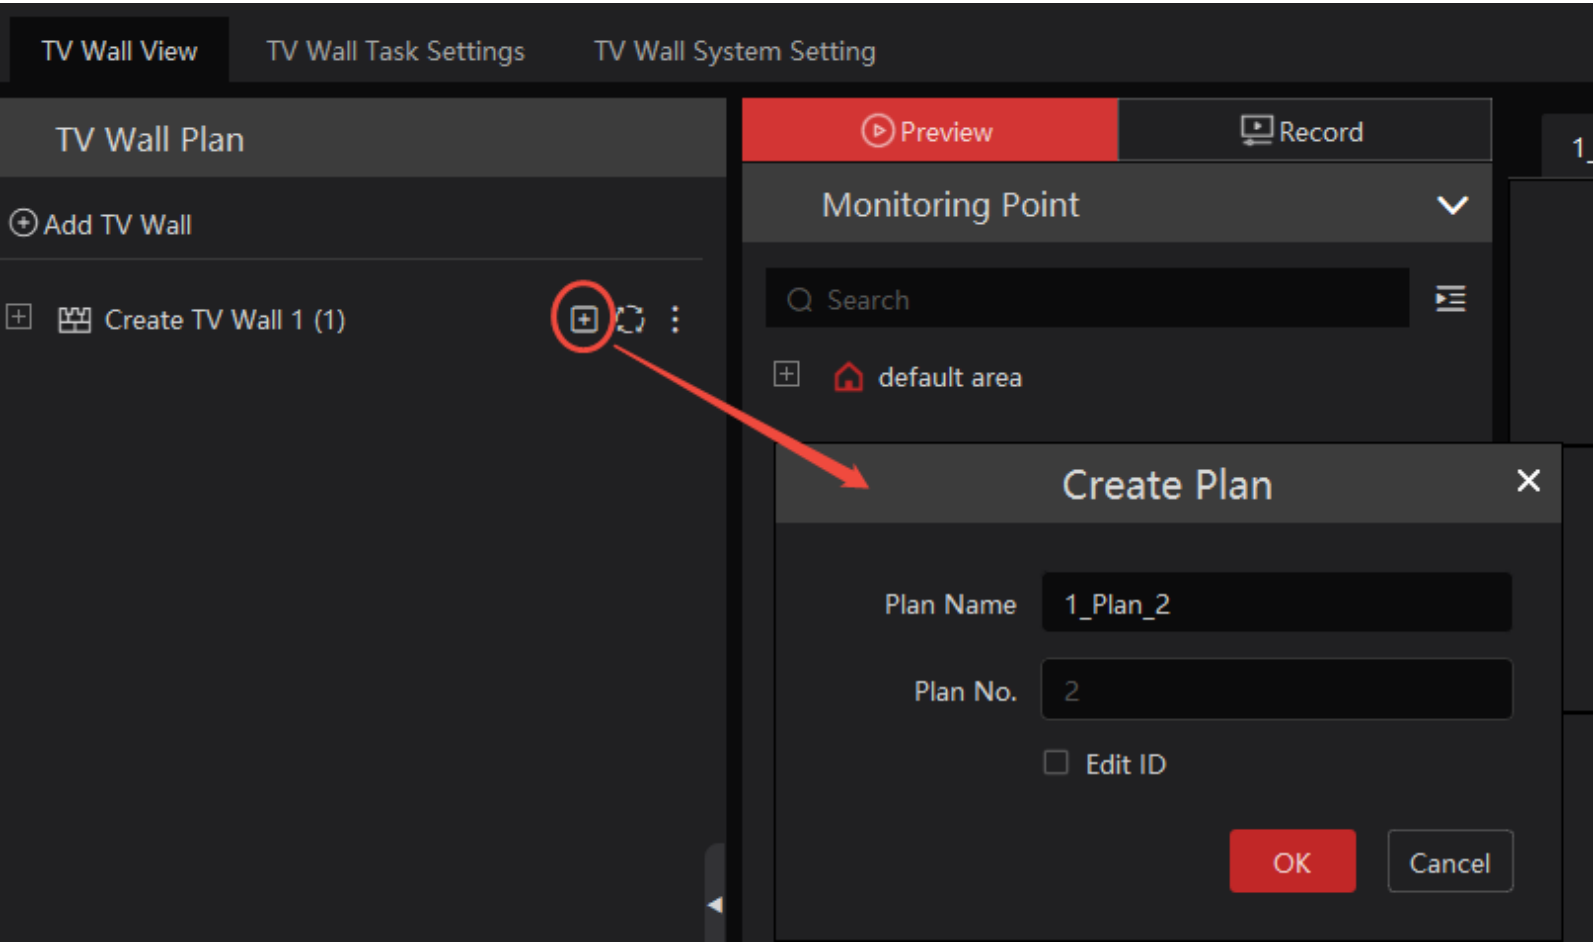
Task: Click the magnifier icon in the Search box
Action: (799, 300)
